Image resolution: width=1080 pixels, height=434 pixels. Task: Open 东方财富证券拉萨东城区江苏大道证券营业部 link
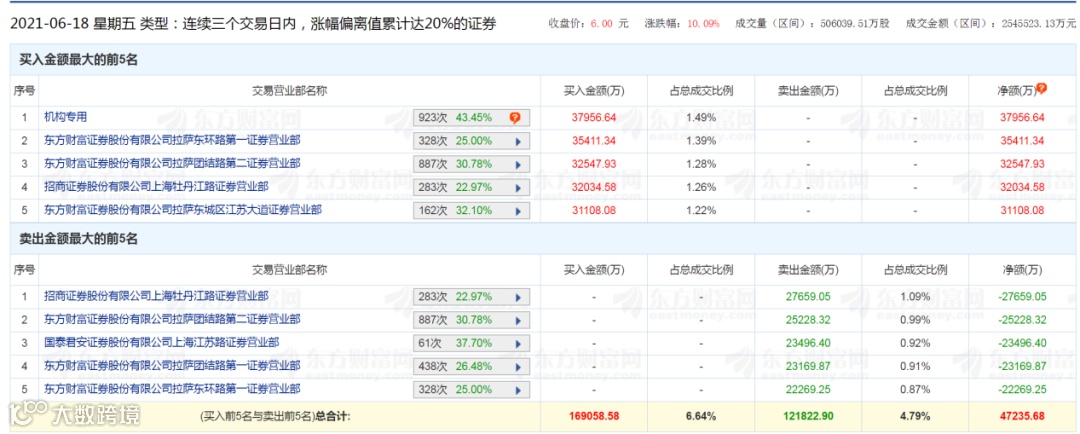(183, 209)
